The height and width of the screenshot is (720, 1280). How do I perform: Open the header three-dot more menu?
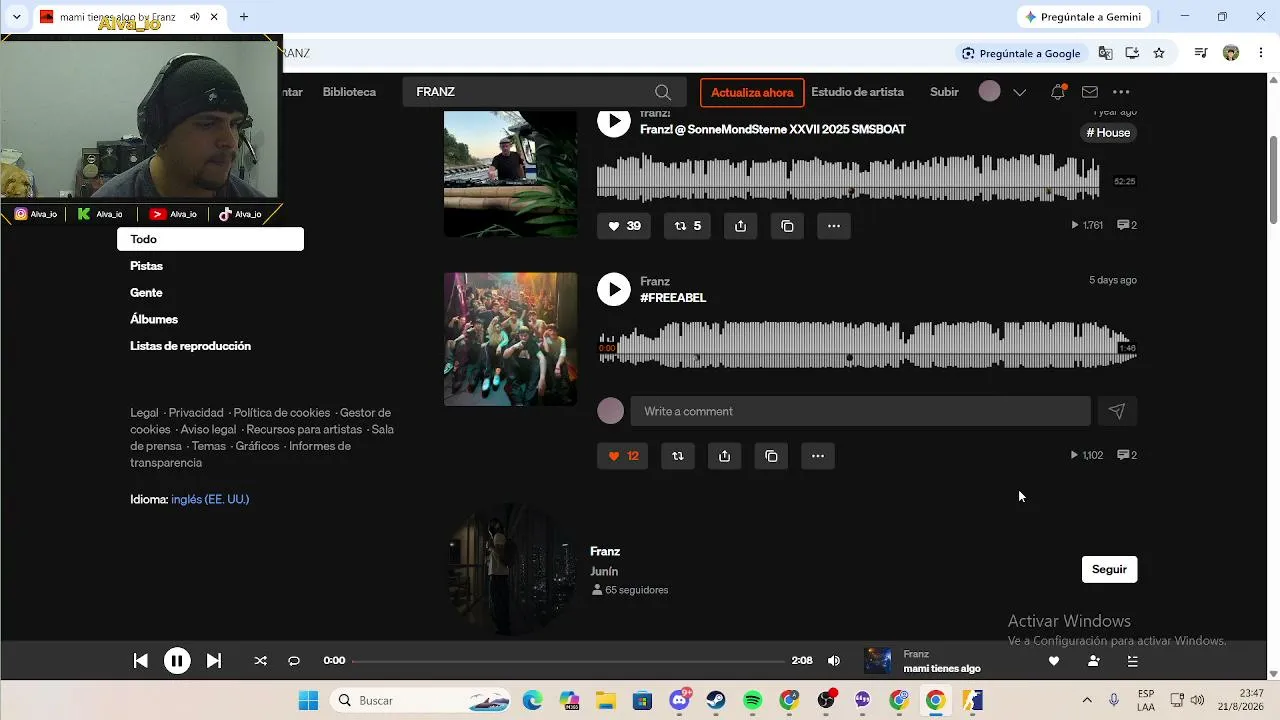coord(1121,92)
